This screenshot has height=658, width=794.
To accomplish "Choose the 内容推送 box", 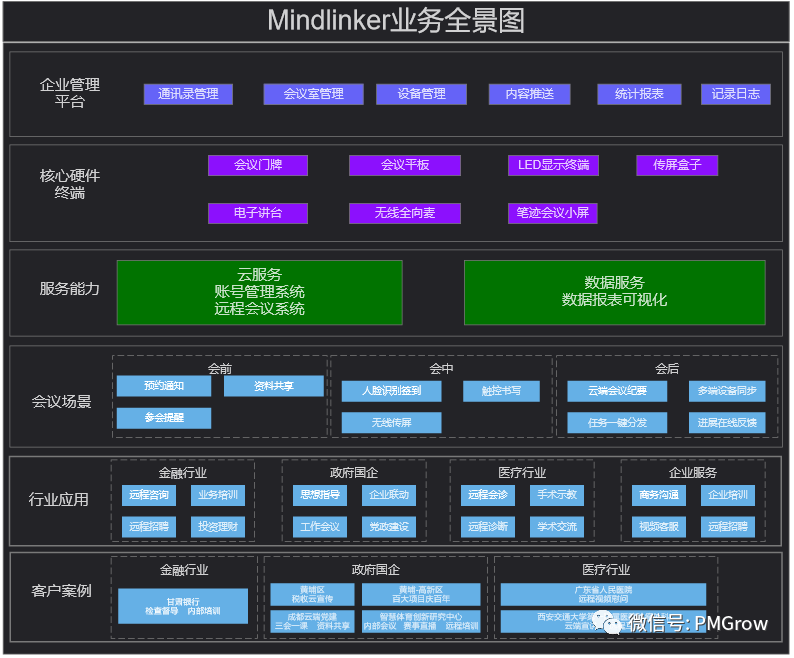I will tap(530, 94).
